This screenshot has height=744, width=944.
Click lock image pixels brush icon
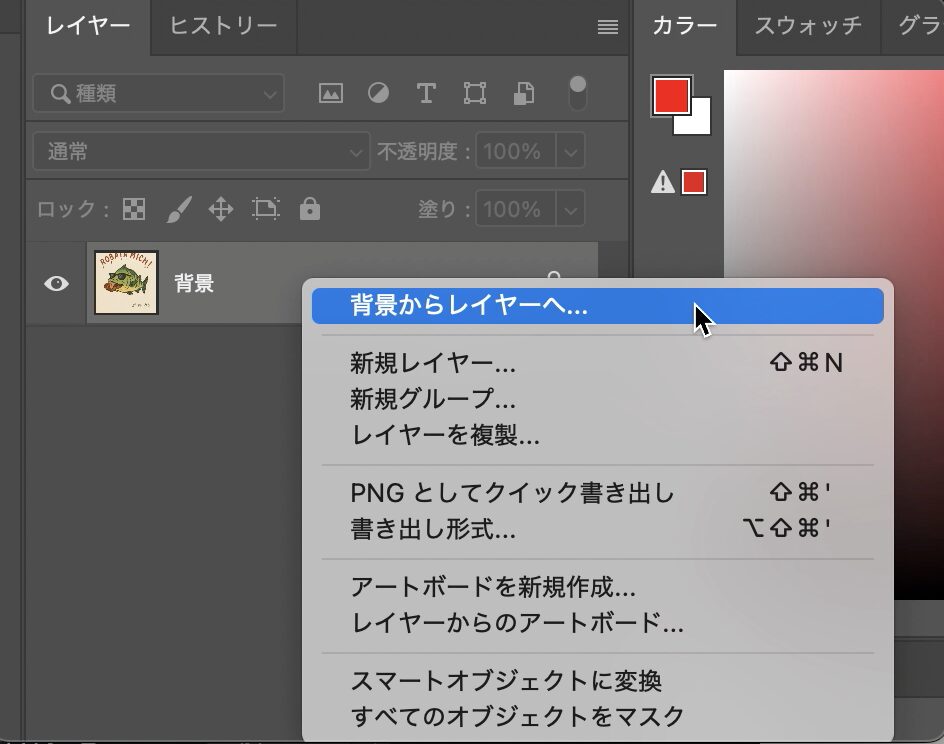(x=178, y=209)
